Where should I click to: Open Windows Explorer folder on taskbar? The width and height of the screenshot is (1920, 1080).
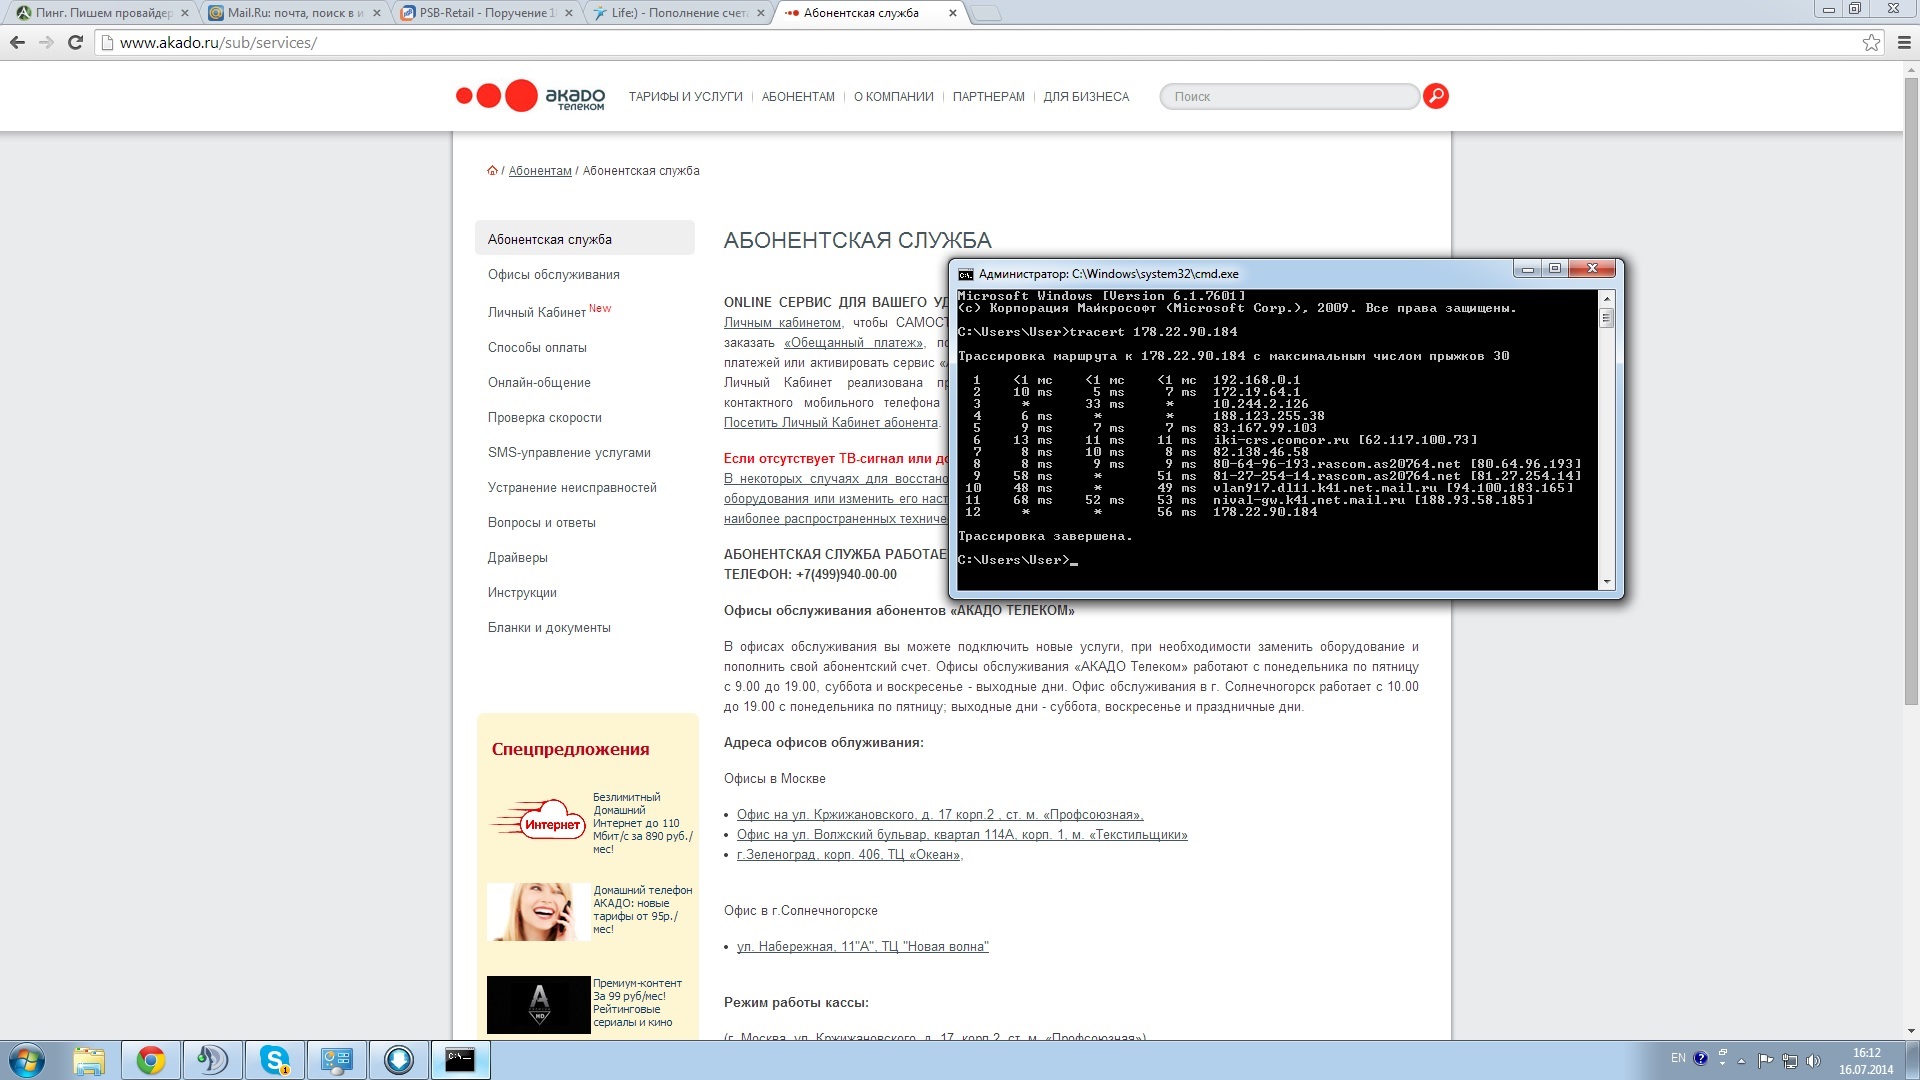click(89, 1060)
